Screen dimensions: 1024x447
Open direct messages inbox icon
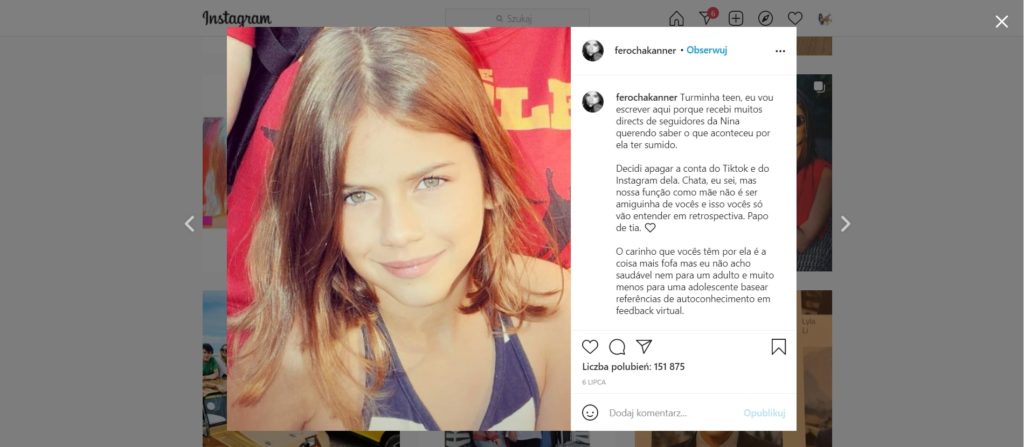tap(707, 18)
